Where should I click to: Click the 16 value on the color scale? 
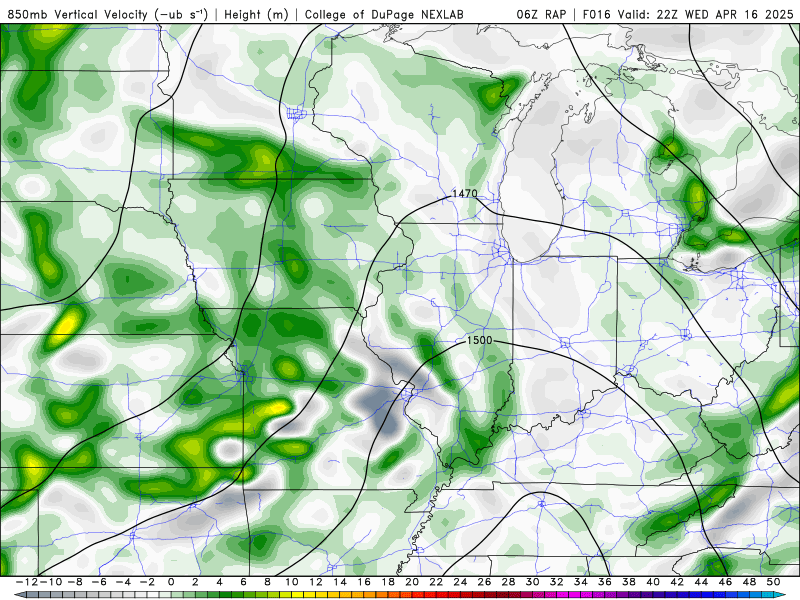click(x=364, y=582)
